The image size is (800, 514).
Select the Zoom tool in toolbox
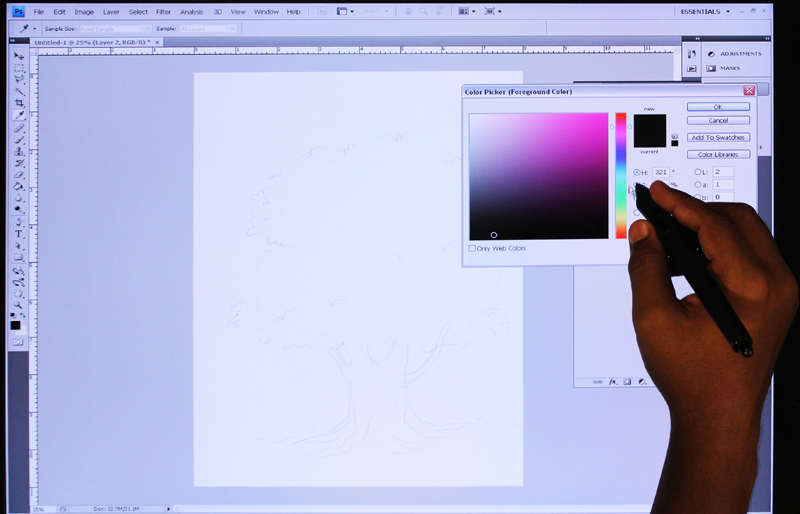(19, 305)
